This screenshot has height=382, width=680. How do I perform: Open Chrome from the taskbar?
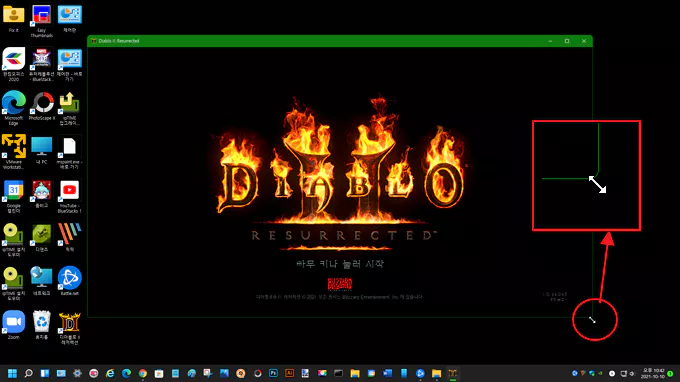(143, 373)
